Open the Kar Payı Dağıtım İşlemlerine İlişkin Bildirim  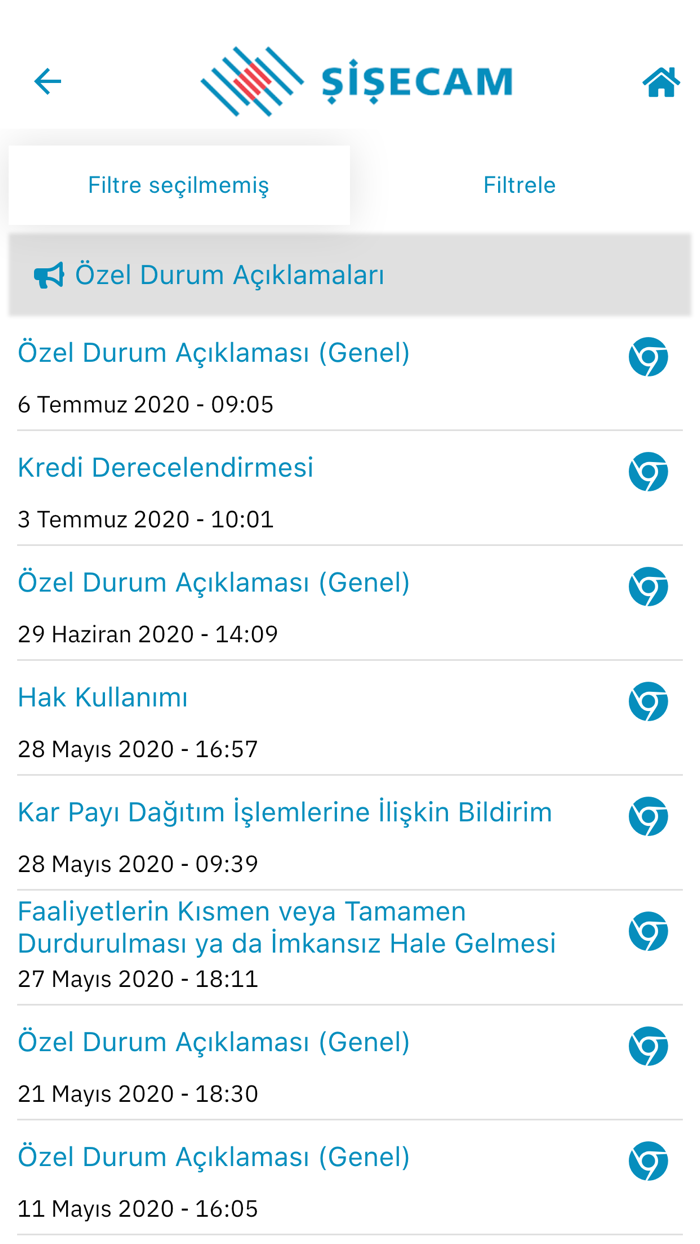[284, 813]
